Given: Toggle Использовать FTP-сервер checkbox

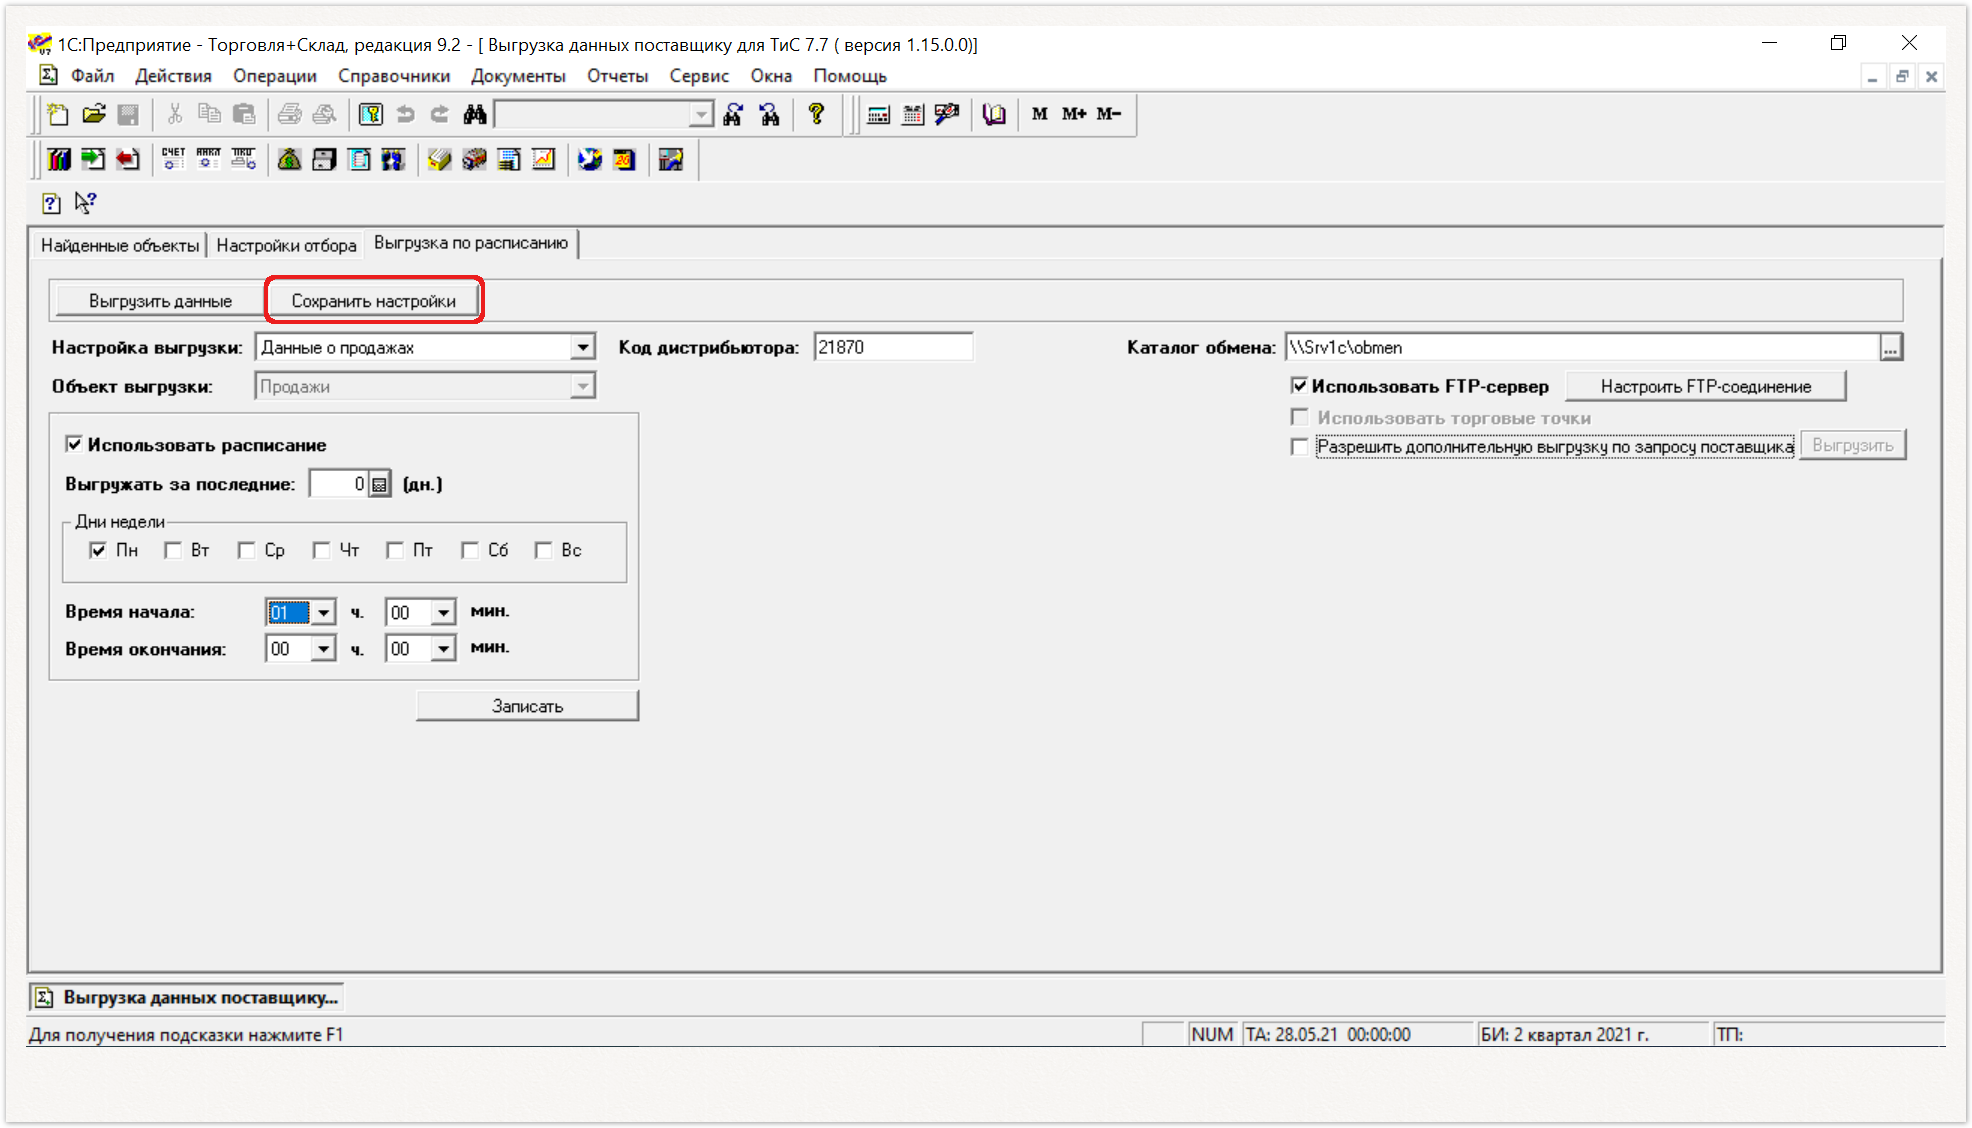Looking at the screenshot, I should coord(1299,385).
